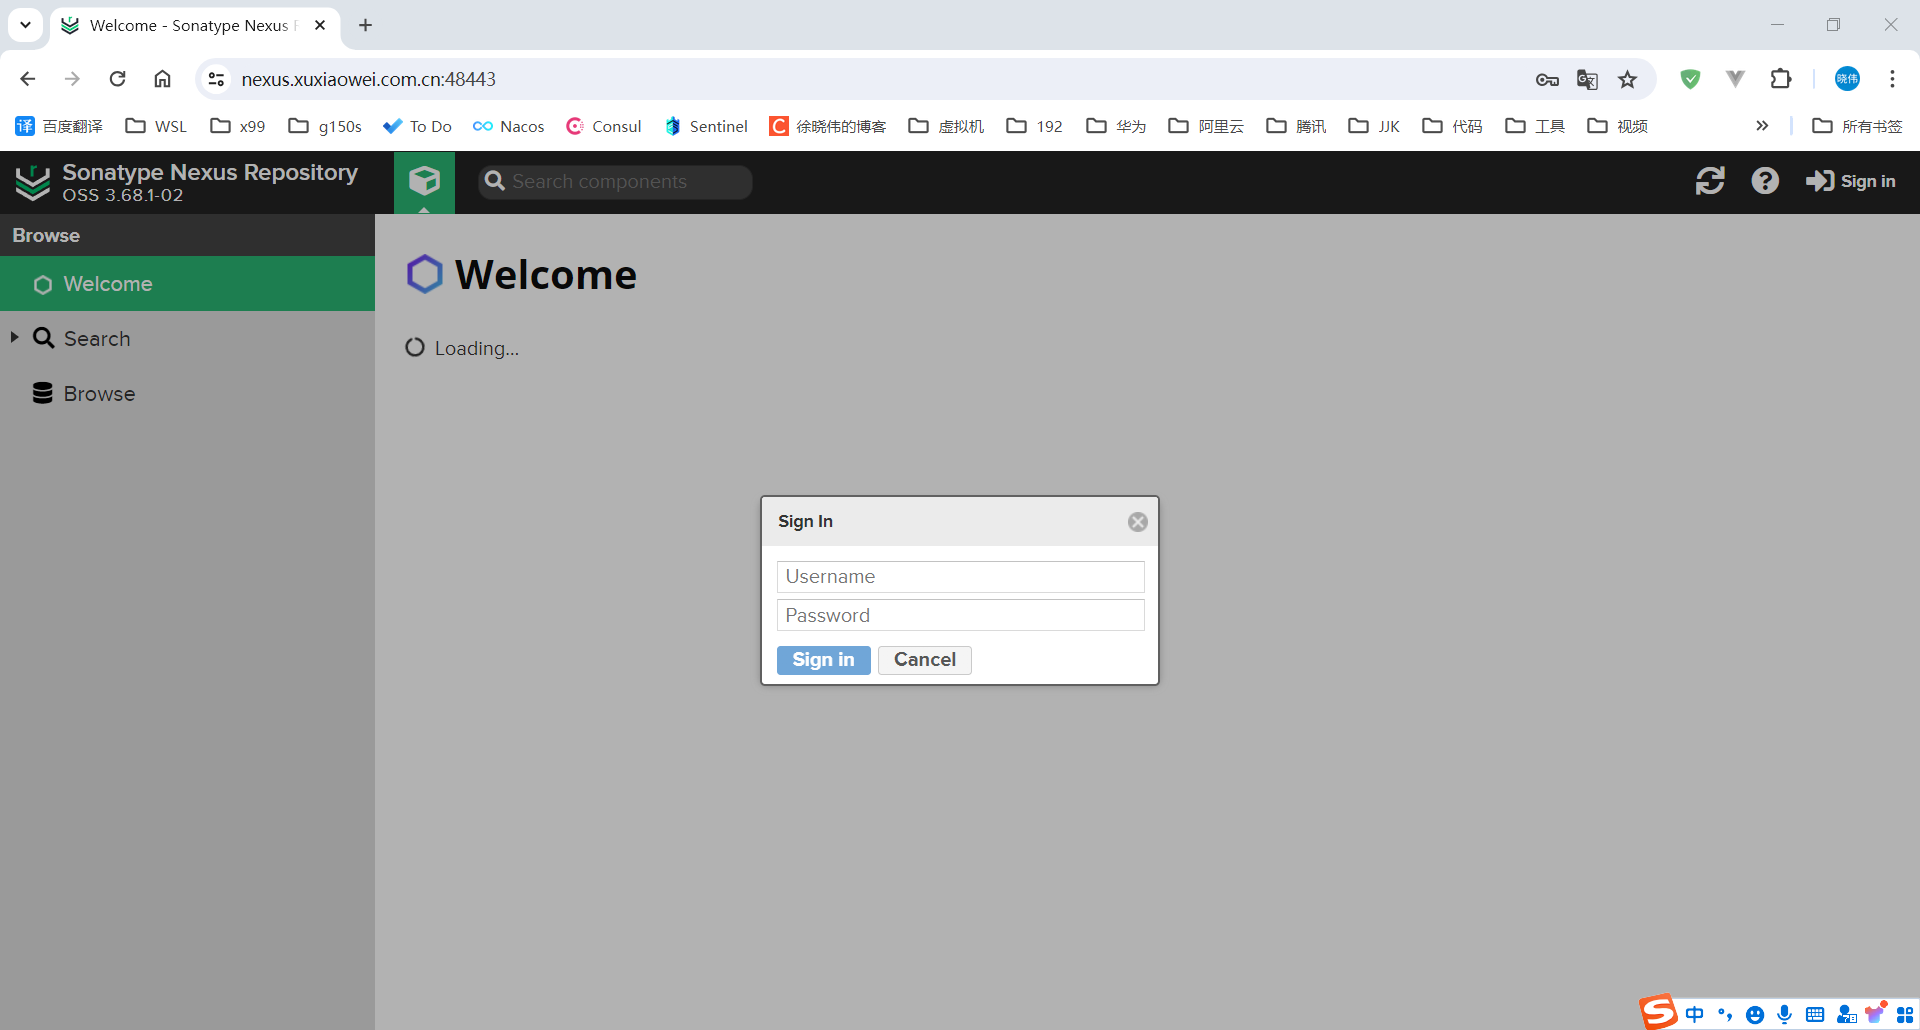This screenshot has width=1920, height=1030.
Task: Open the Nacos bookmark
Action: 509,126
